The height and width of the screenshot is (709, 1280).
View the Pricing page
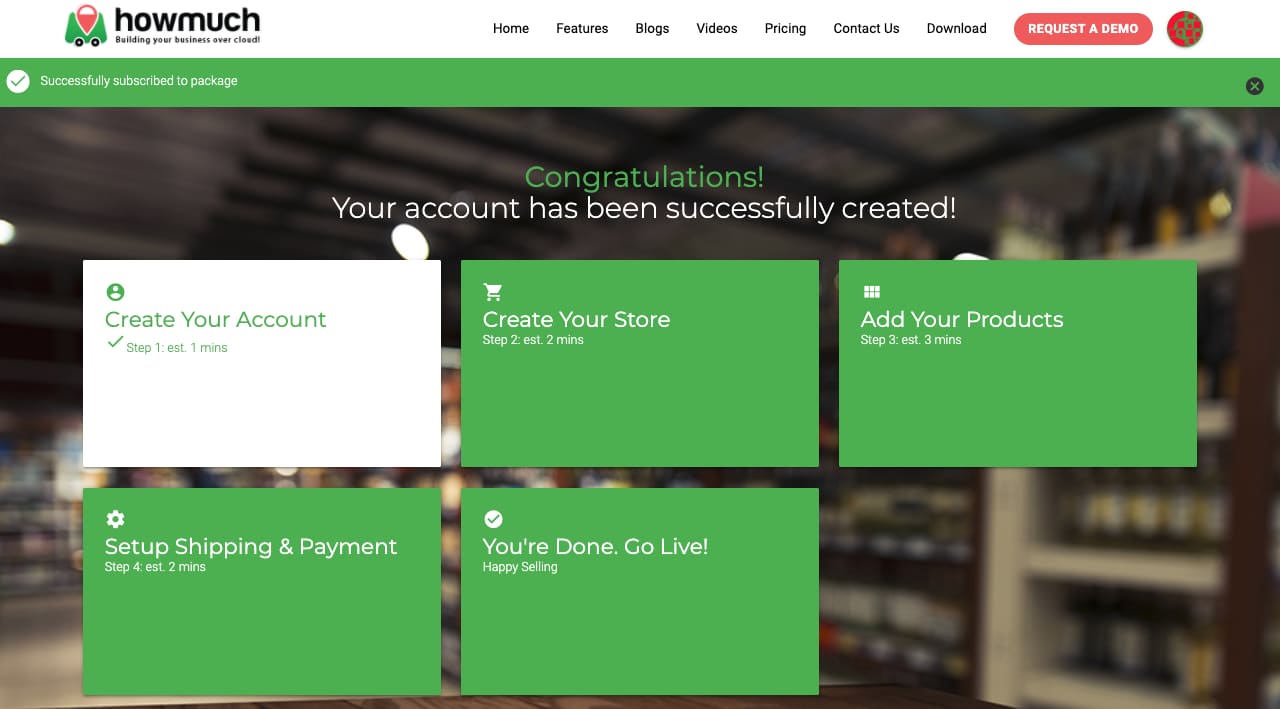785,28
